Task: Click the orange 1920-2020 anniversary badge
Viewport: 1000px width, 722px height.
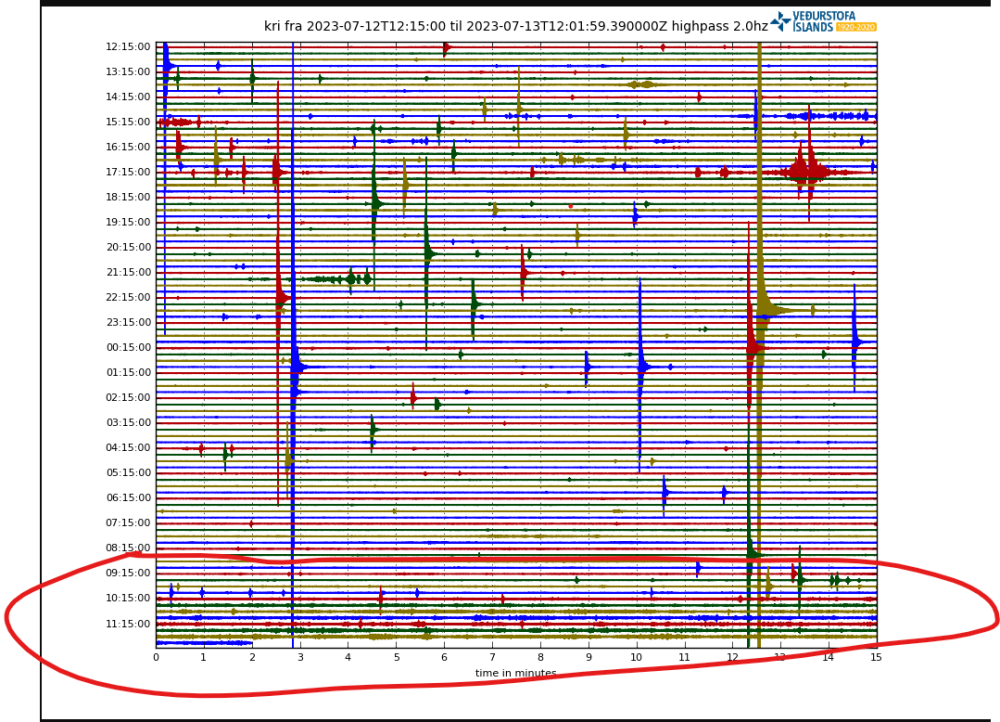Action: click(x=856, y=27)
